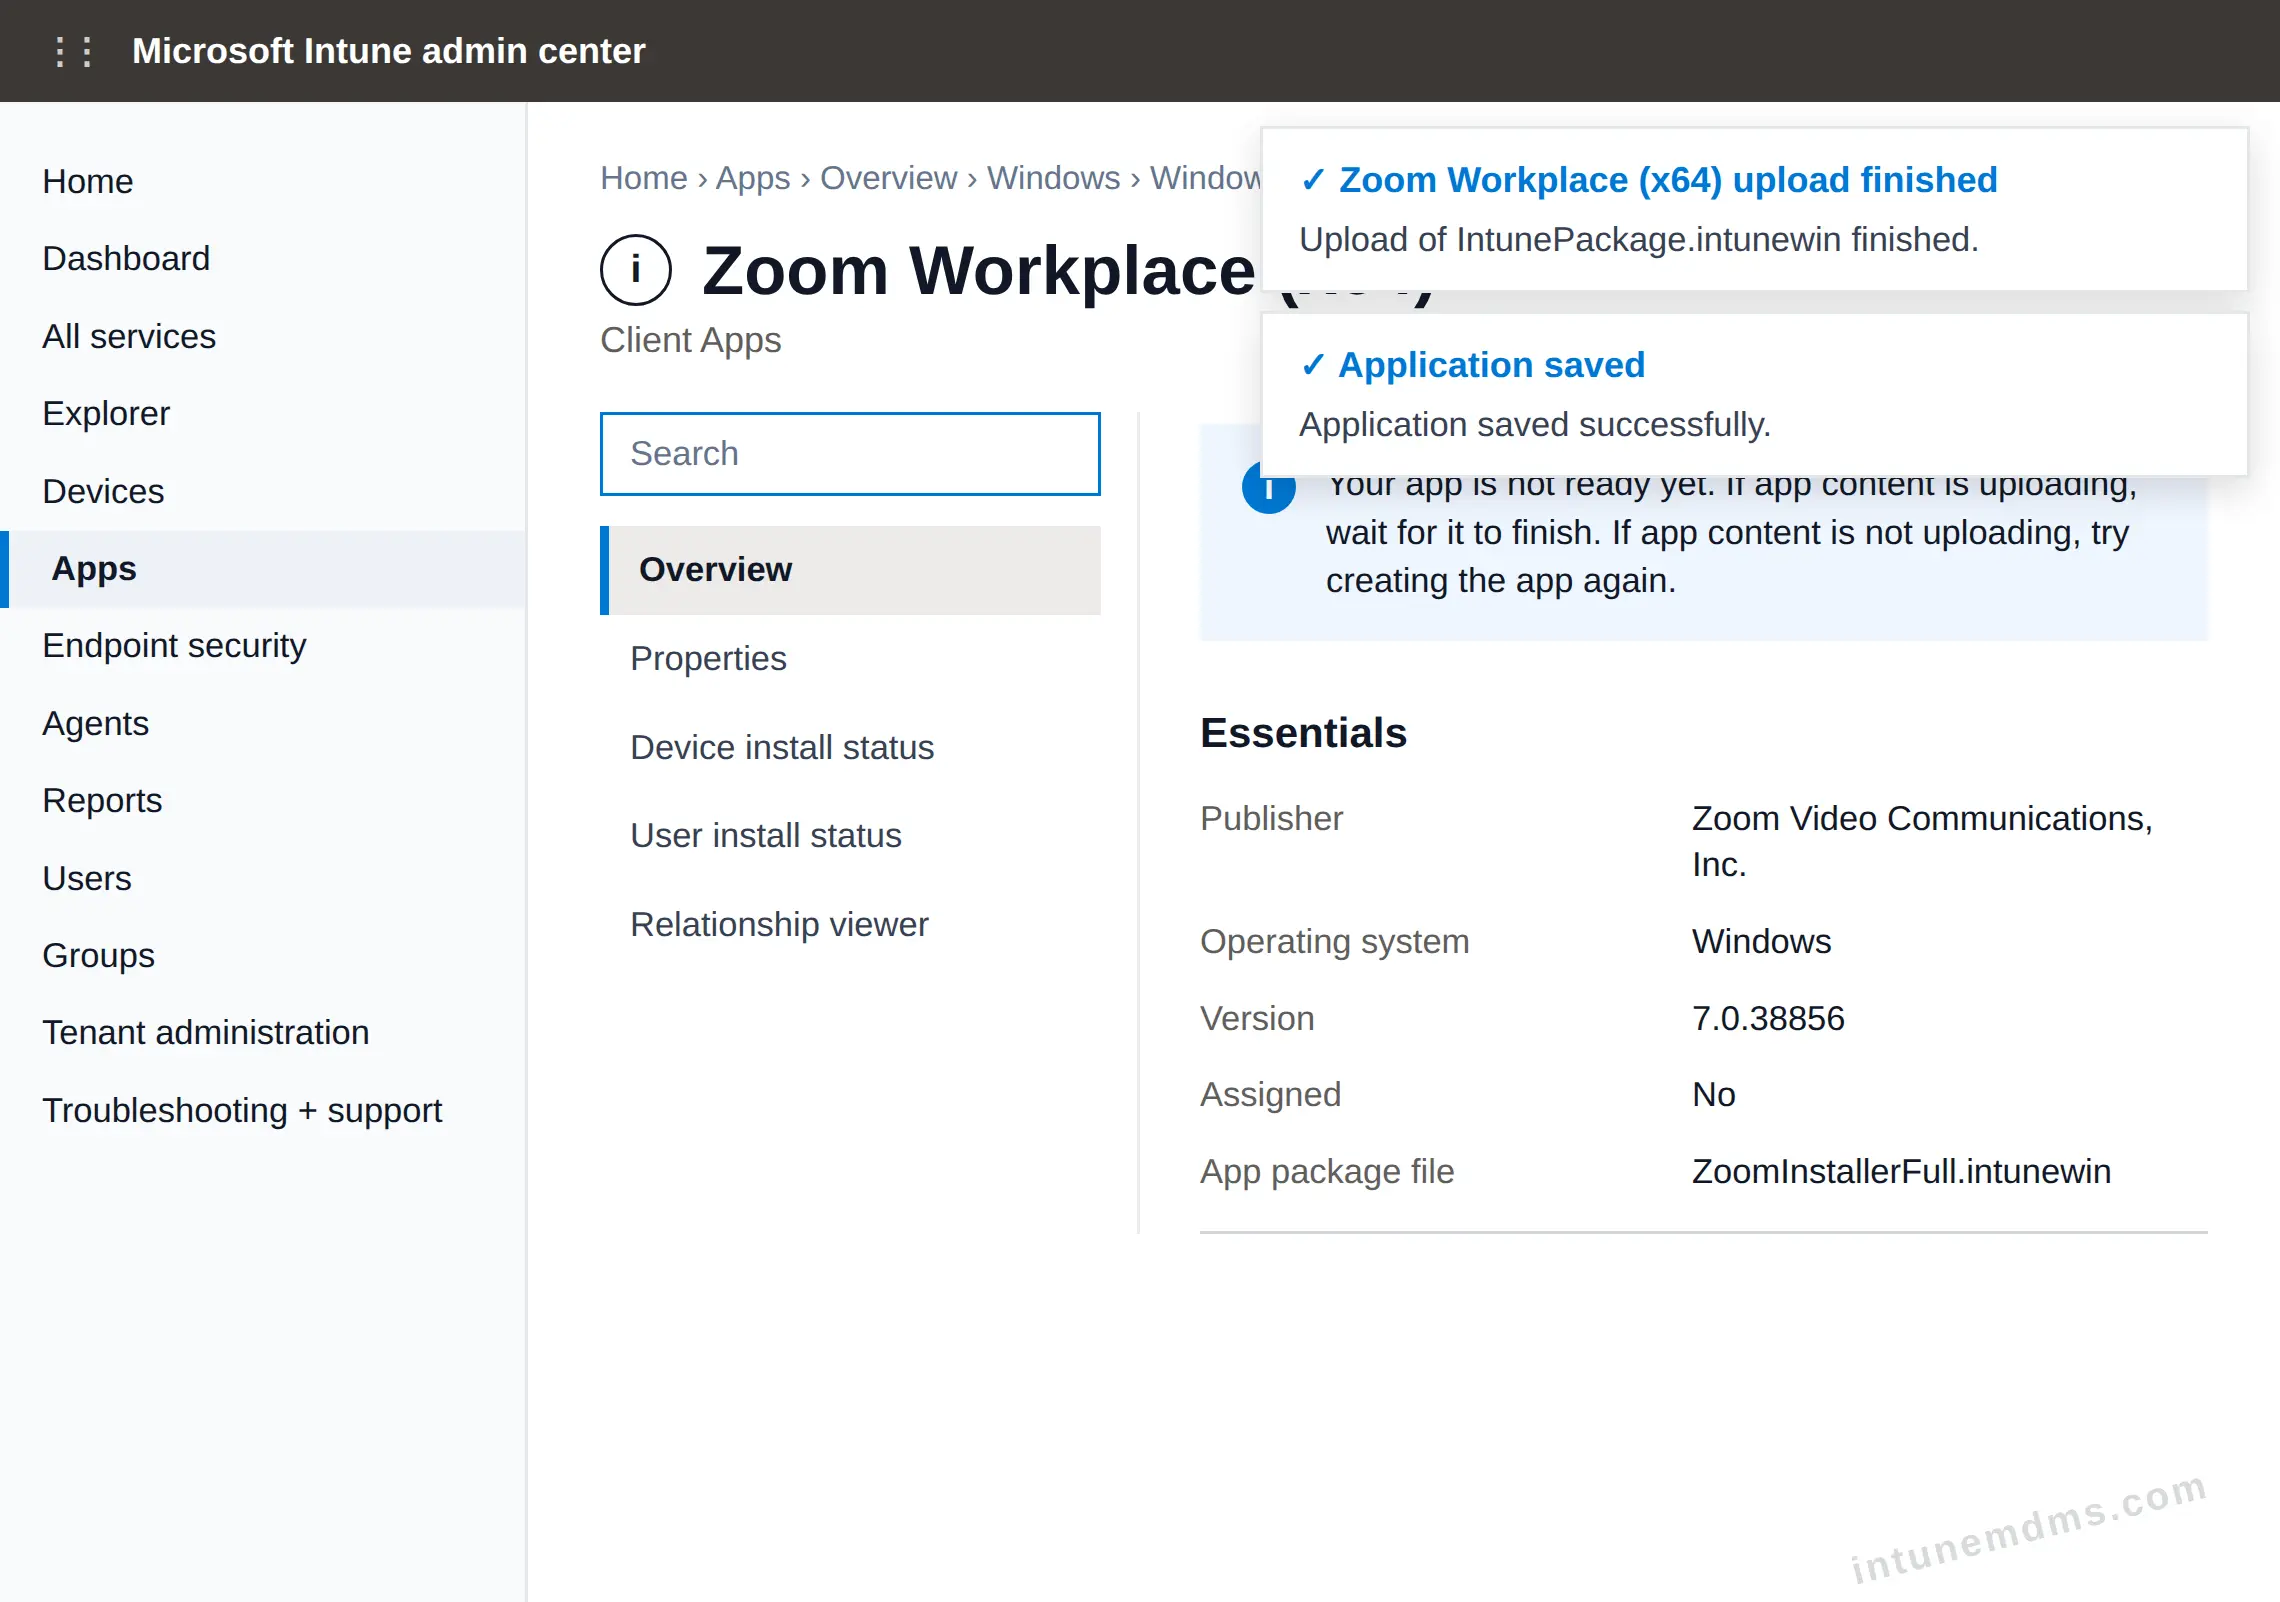Screen dimensions: 2280x1602
Task: Click the Publisher label
Action: [x=1271, y=819]
